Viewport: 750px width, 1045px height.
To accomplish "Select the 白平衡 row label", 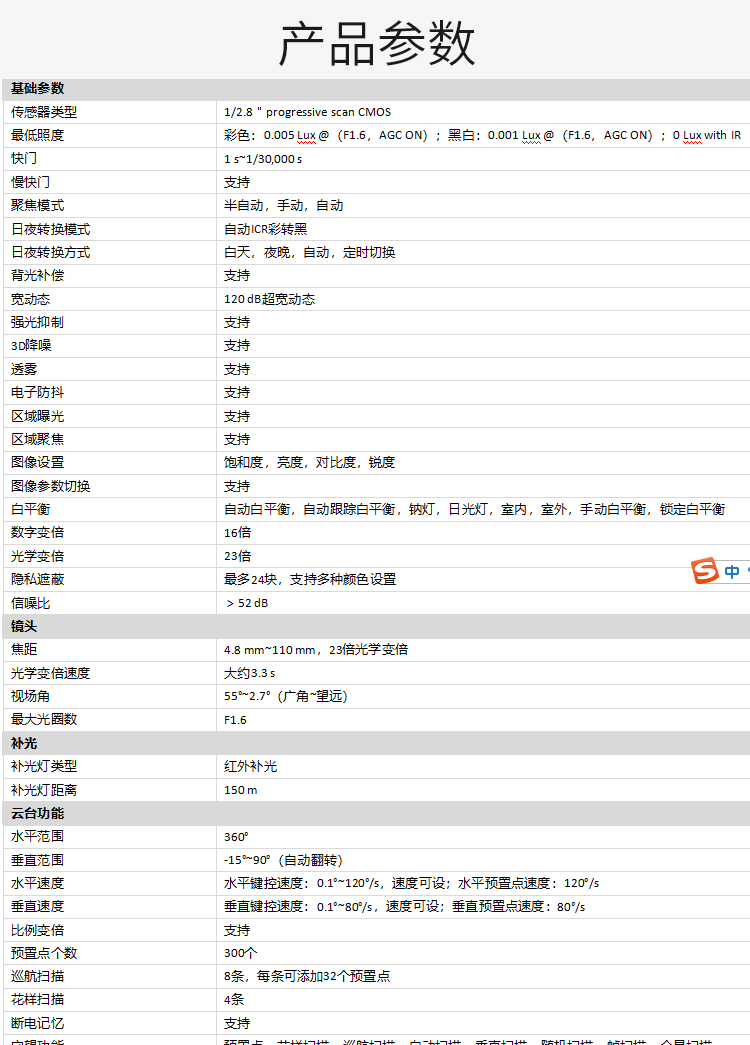I will coord(30,509).
